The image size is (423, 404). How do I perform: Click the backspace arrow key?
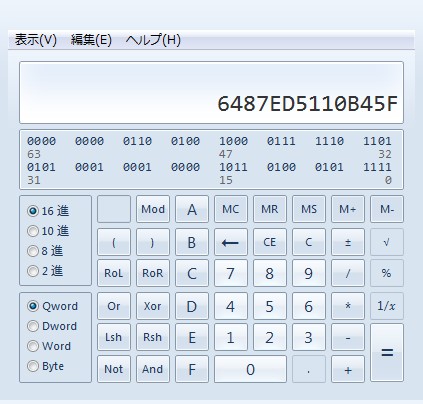231,242
